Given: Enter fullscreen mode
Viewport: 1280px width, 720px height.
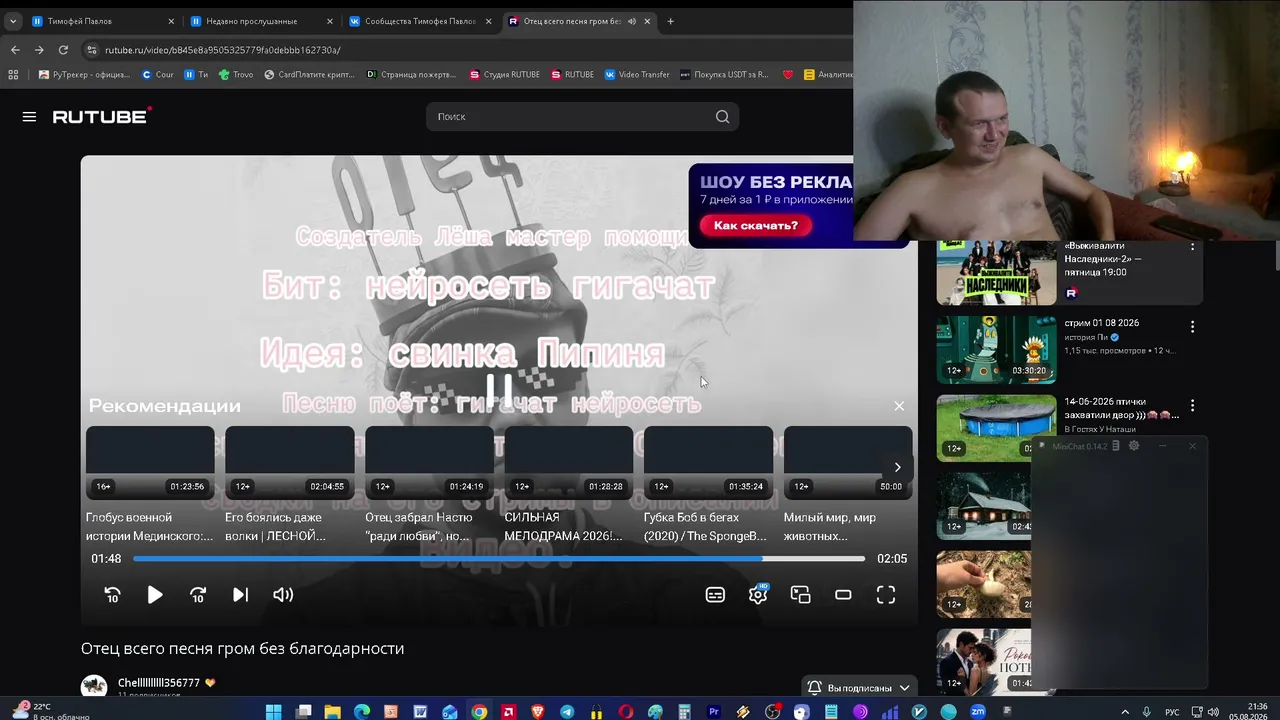Looking at the screenshot, I should click(886, 595).
